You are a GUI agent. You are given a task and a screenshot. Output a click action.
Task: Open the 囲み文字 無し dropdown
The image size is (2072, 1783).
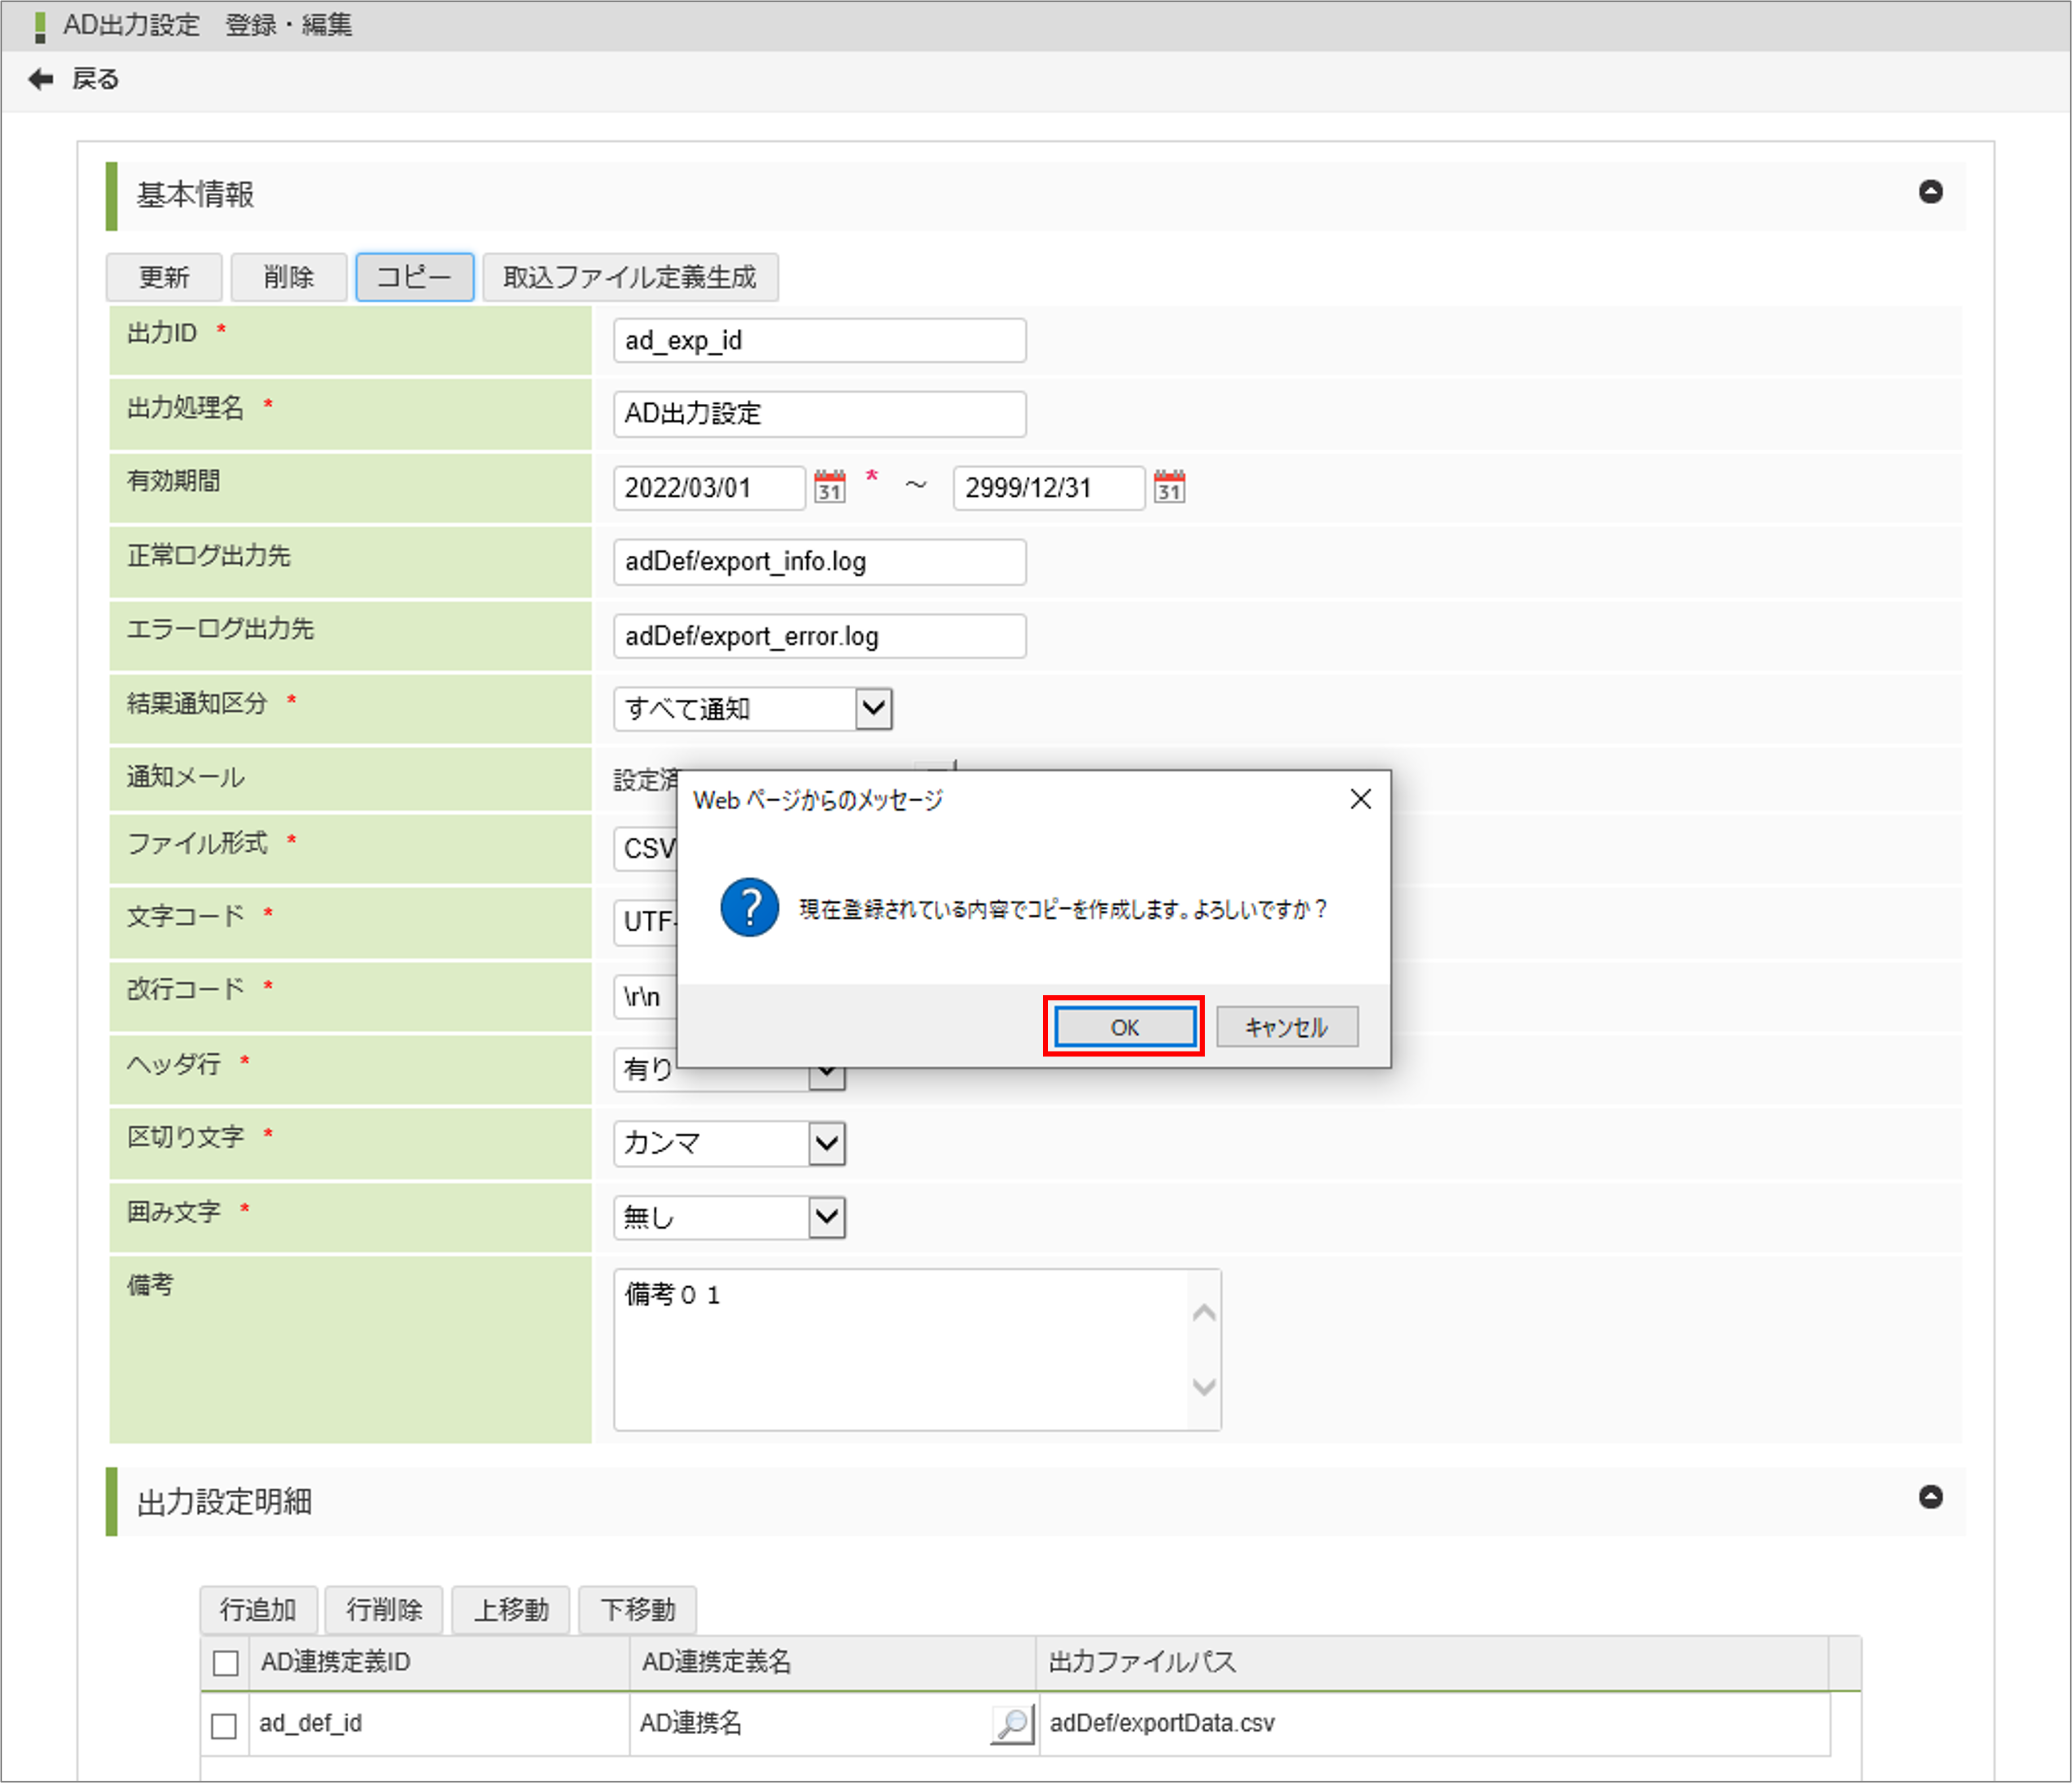[x=826, y=1217]
